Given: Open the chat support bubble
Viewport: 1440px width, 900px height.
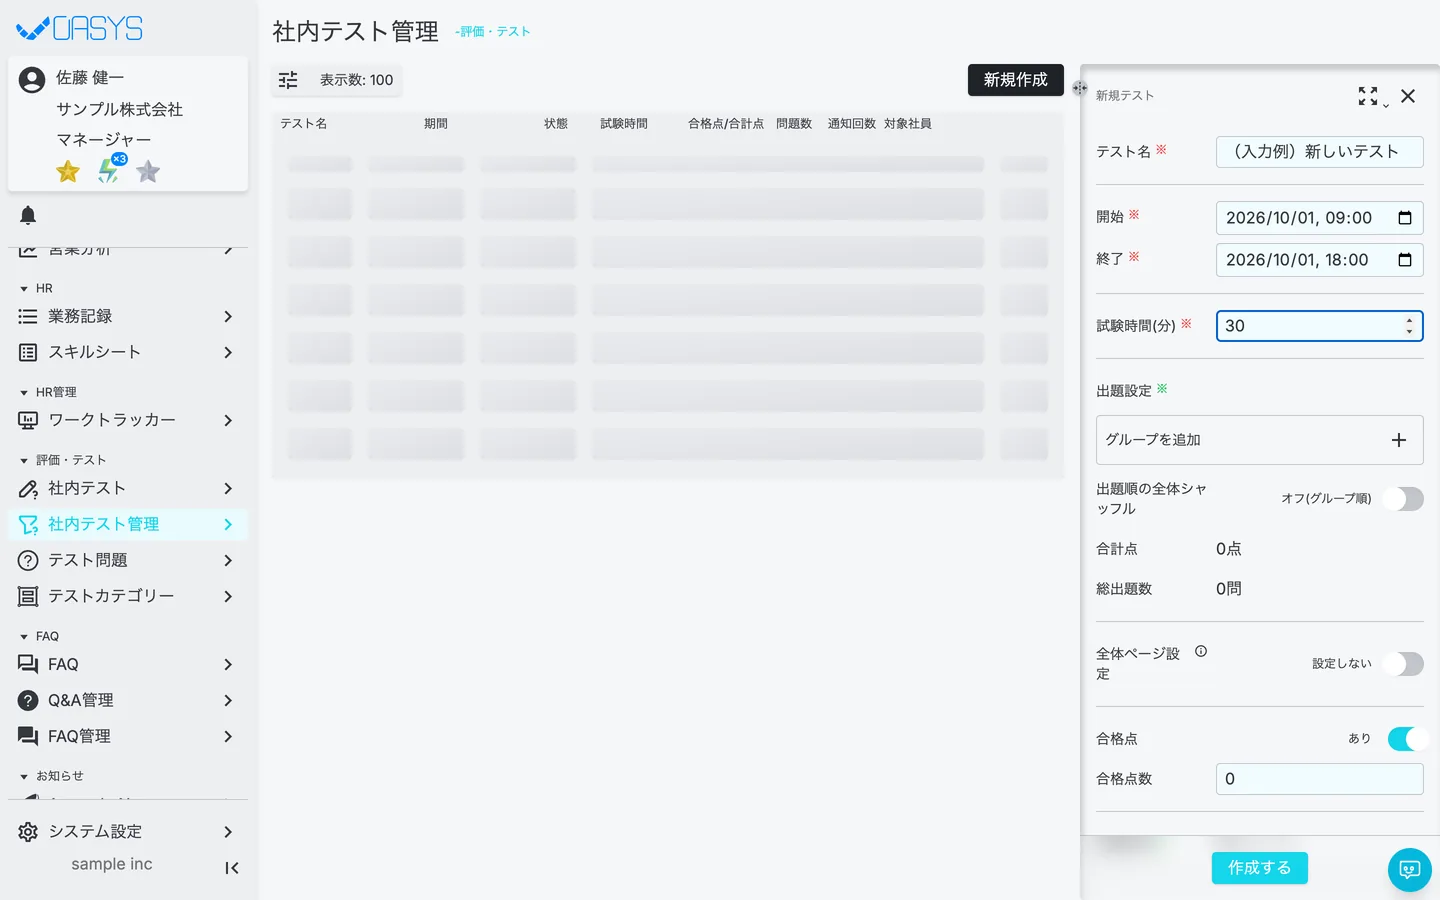Looking at the screenshot, I should pyautogui.click(x=1410, y=870).
